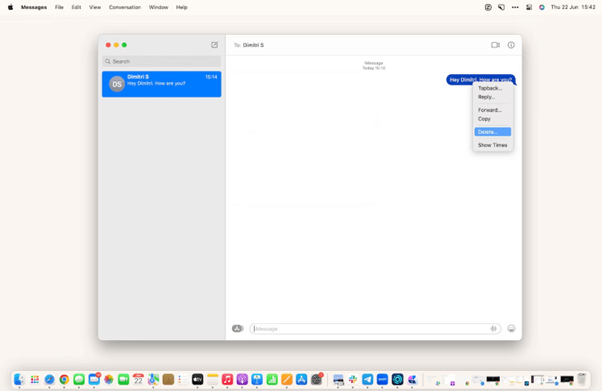The height and width of the screenshot is (391, 602).
Task: Open Slack from the Dock
Action: [353, 379]
